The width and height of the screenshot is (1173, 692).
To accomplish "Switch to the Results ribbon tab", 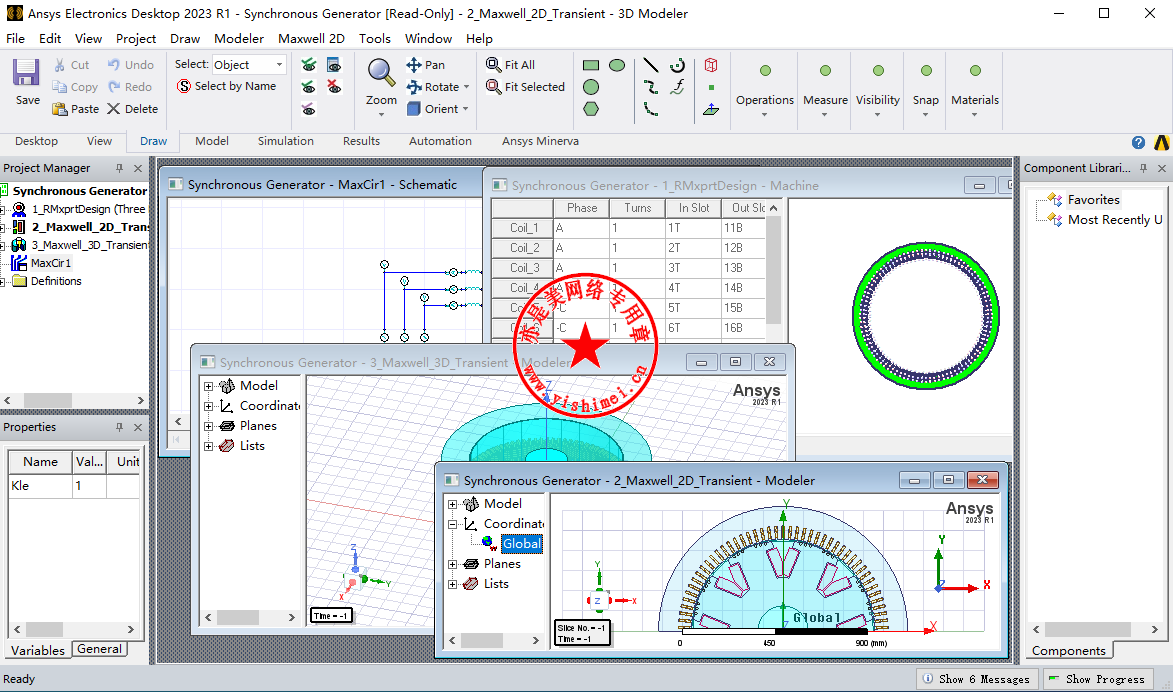I will tap(361, 141).
